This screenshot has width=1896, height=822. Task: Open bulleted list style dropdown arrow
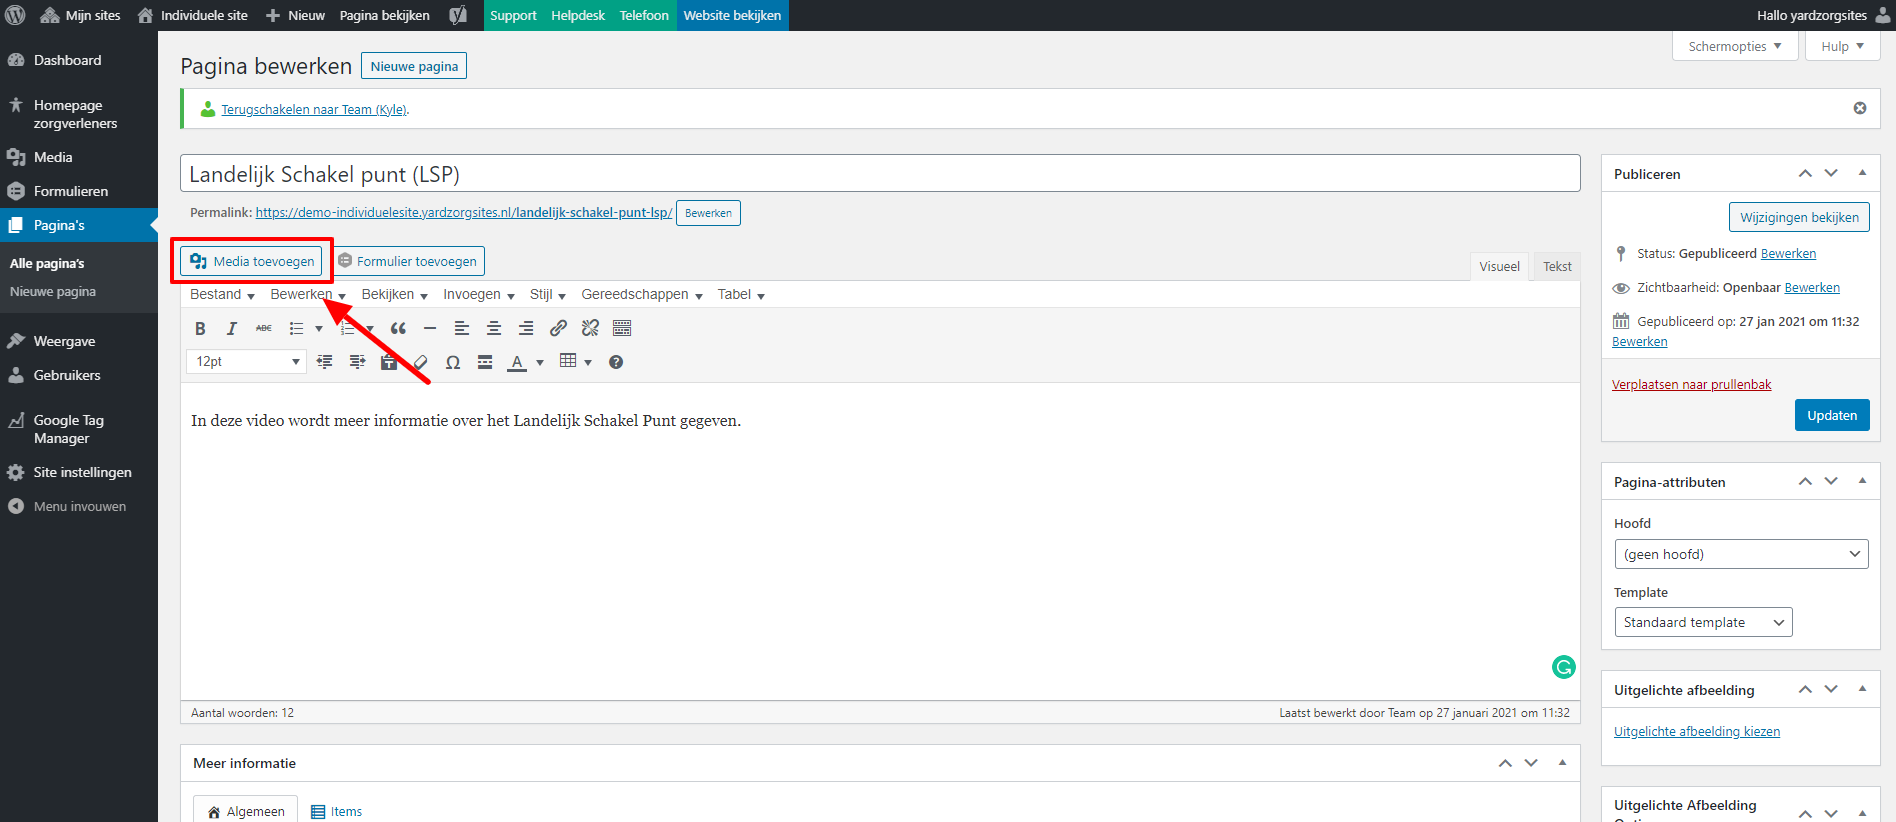tap(319, 328)
